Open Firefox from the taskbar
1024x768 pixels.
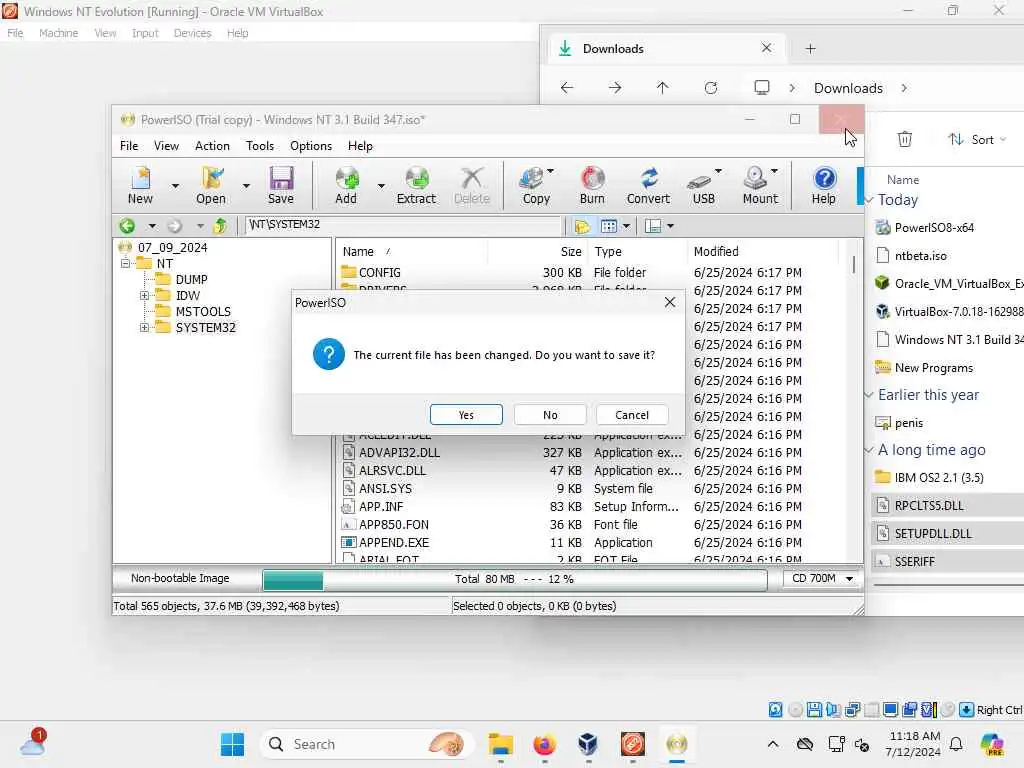pyautogui.click(x=544, y=744)
